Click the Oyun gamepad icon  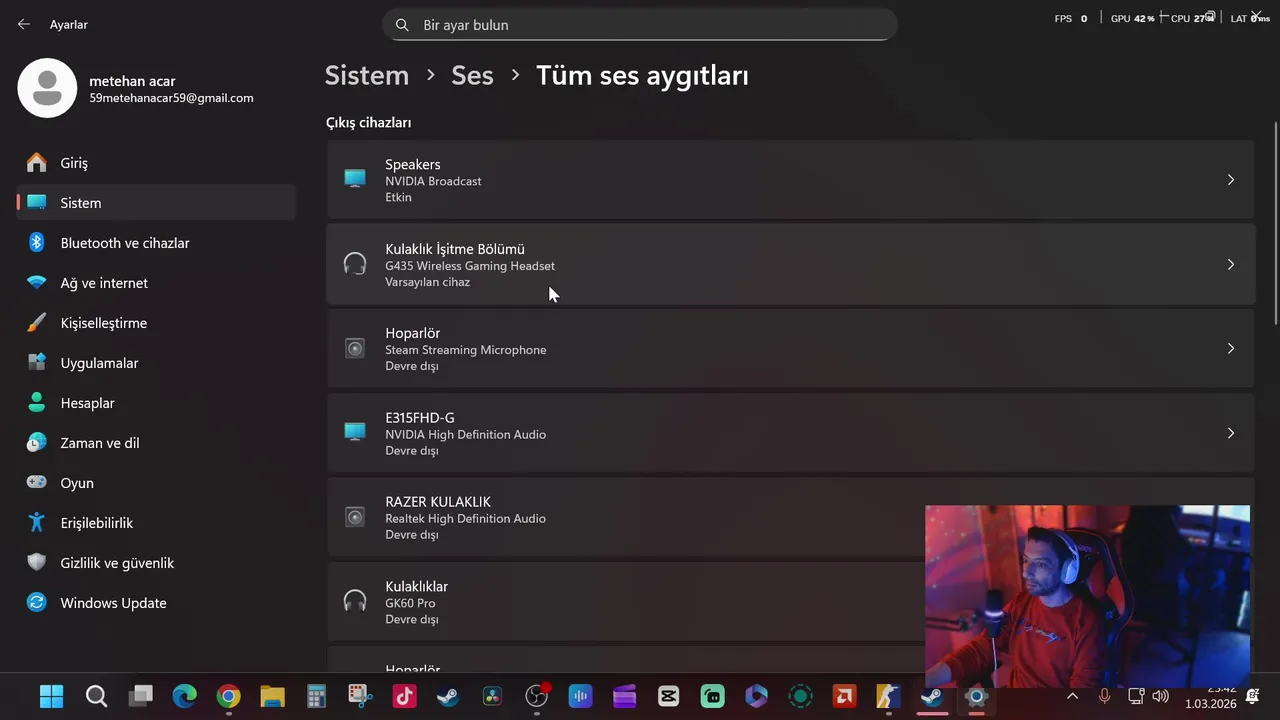coord(37,483)
